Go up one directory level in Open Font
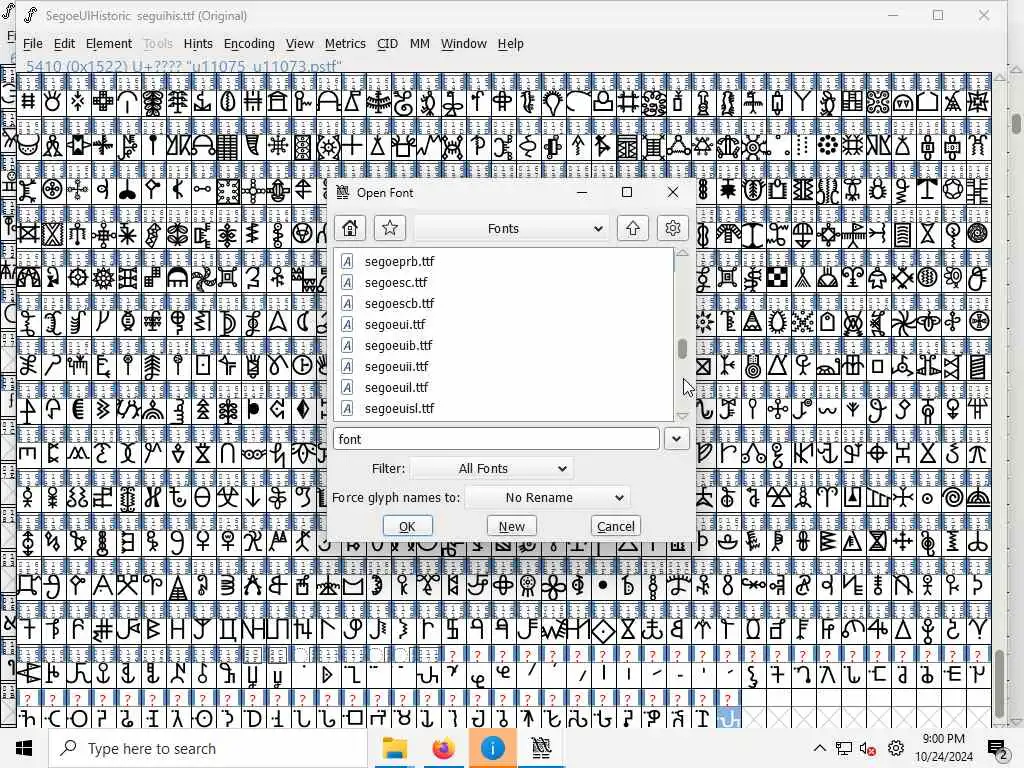 point(632,228)
